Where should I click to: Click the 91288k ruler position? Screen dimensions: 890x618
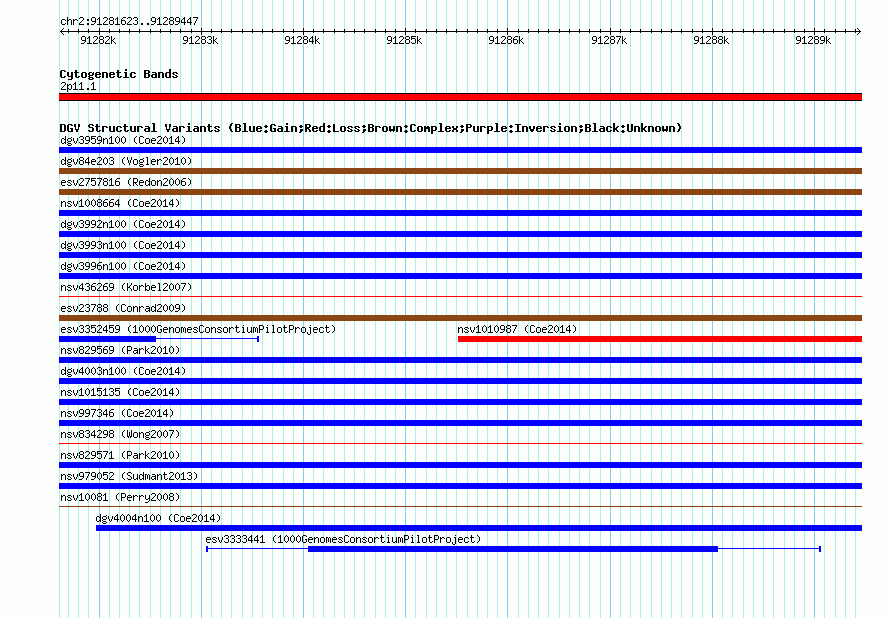pyautogui.click(x=711, y=40)
